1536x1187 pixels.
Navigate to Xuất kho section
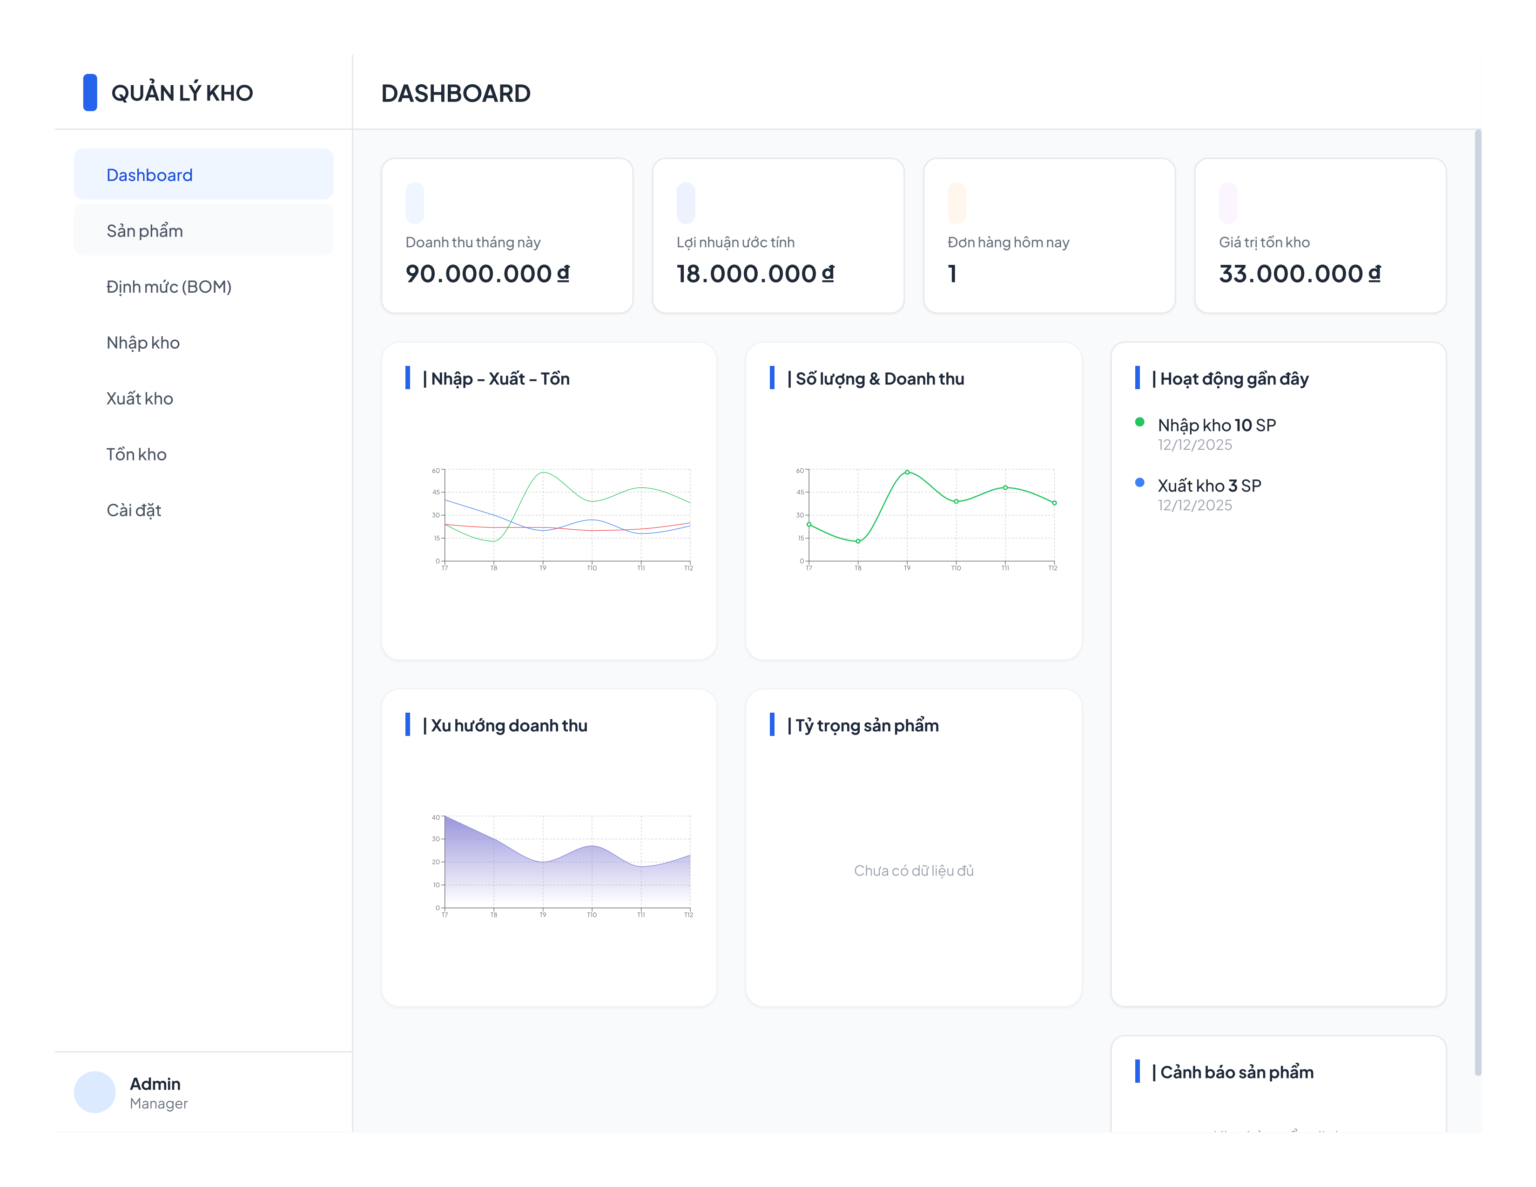[x=203, y=398]
